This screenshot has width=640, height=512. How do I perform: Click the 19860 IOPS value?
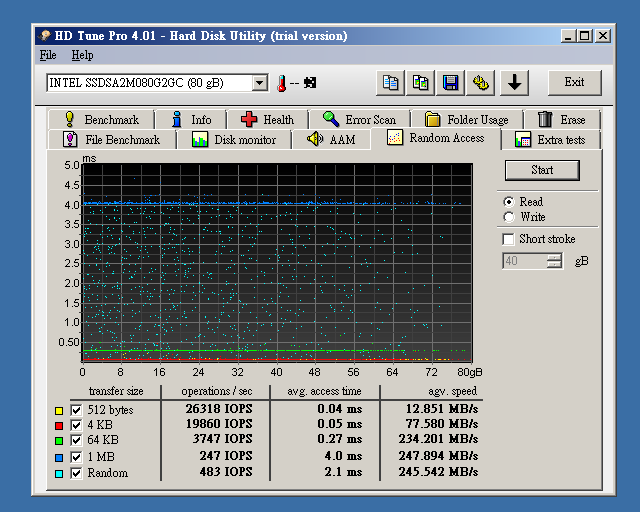(x=219, y=424)
